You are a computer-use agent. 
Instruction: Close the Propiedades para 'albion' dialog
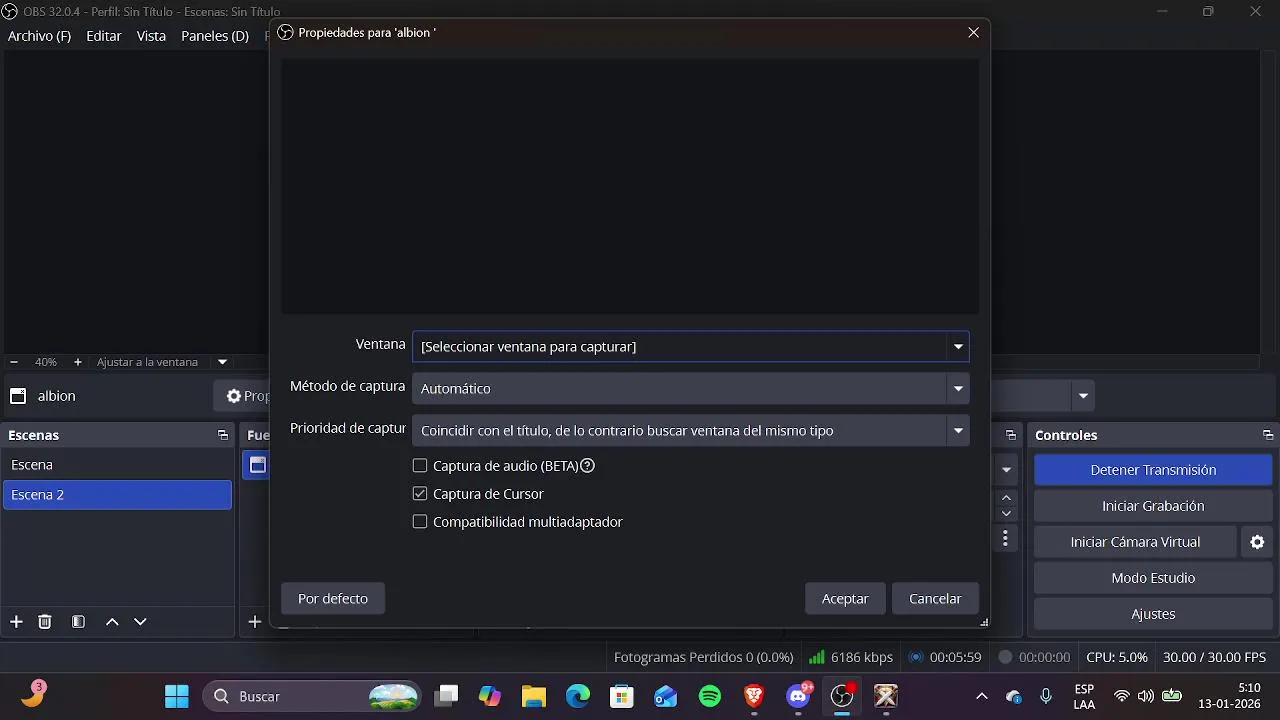click(x=973, y=32)
